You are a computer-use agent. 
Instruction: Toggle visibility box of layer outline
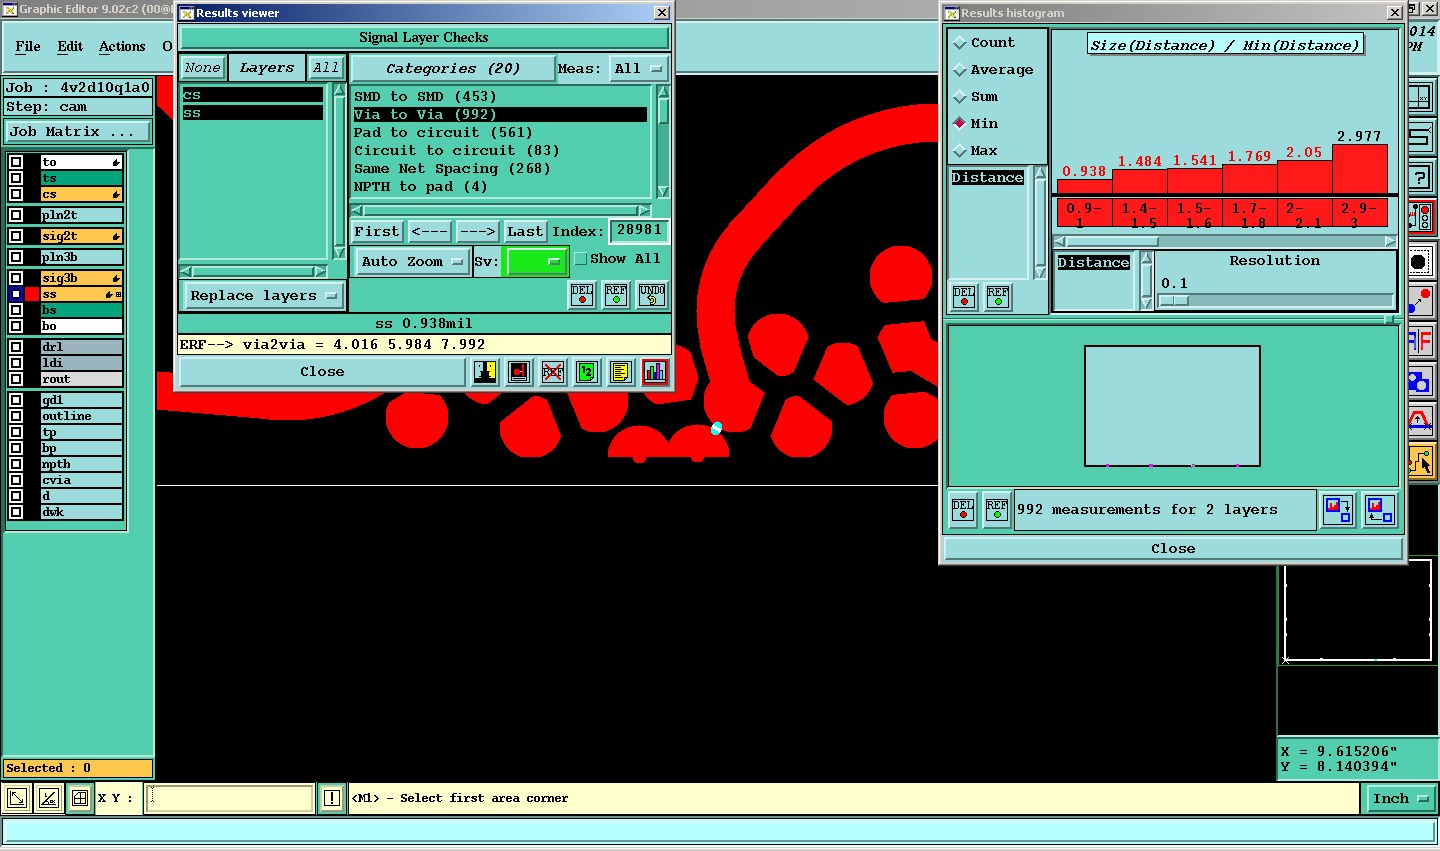tap(16, 416)
